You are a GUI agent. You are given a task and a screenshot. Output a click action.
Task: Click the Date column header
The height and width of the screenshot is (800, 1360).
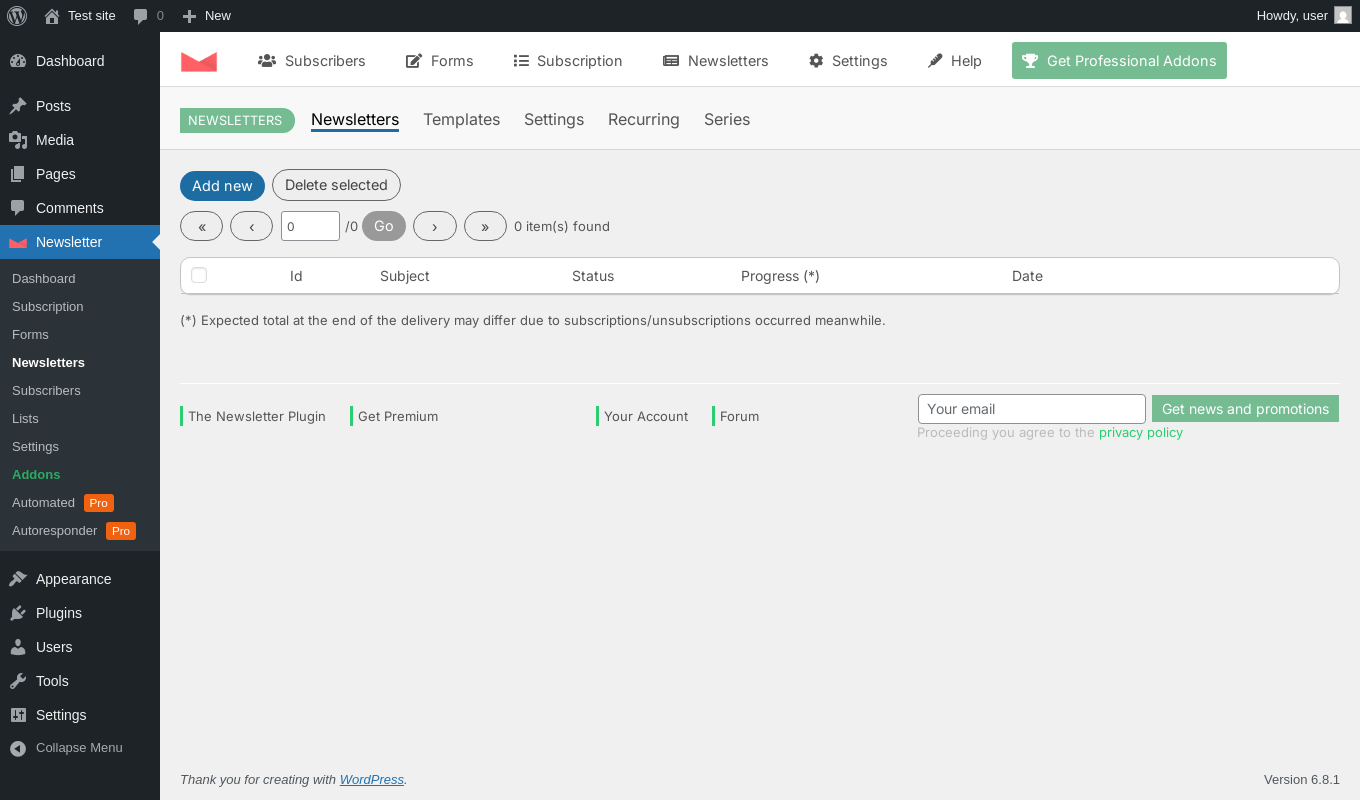click(x=1027, y=276)
